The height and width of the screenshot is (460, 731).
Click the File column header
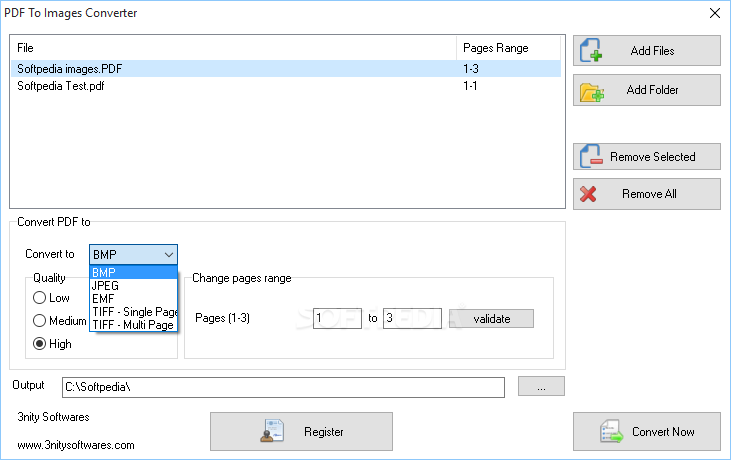click(x=233, y=48)
